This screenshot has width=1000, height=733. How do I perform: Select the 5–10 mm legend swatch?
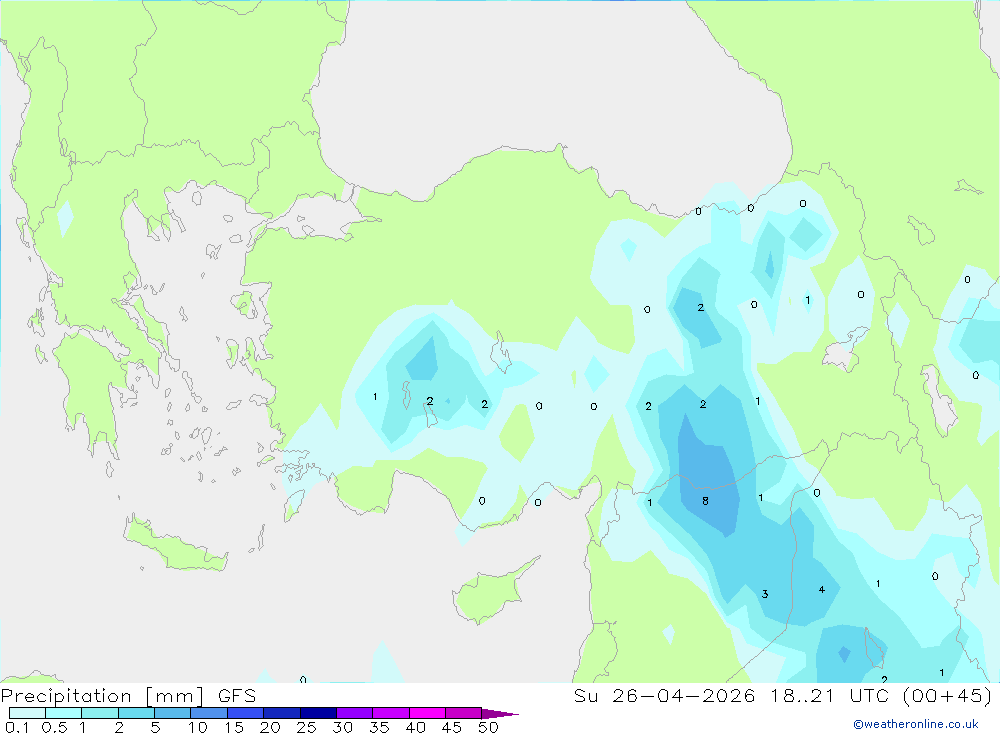point(173,713)
